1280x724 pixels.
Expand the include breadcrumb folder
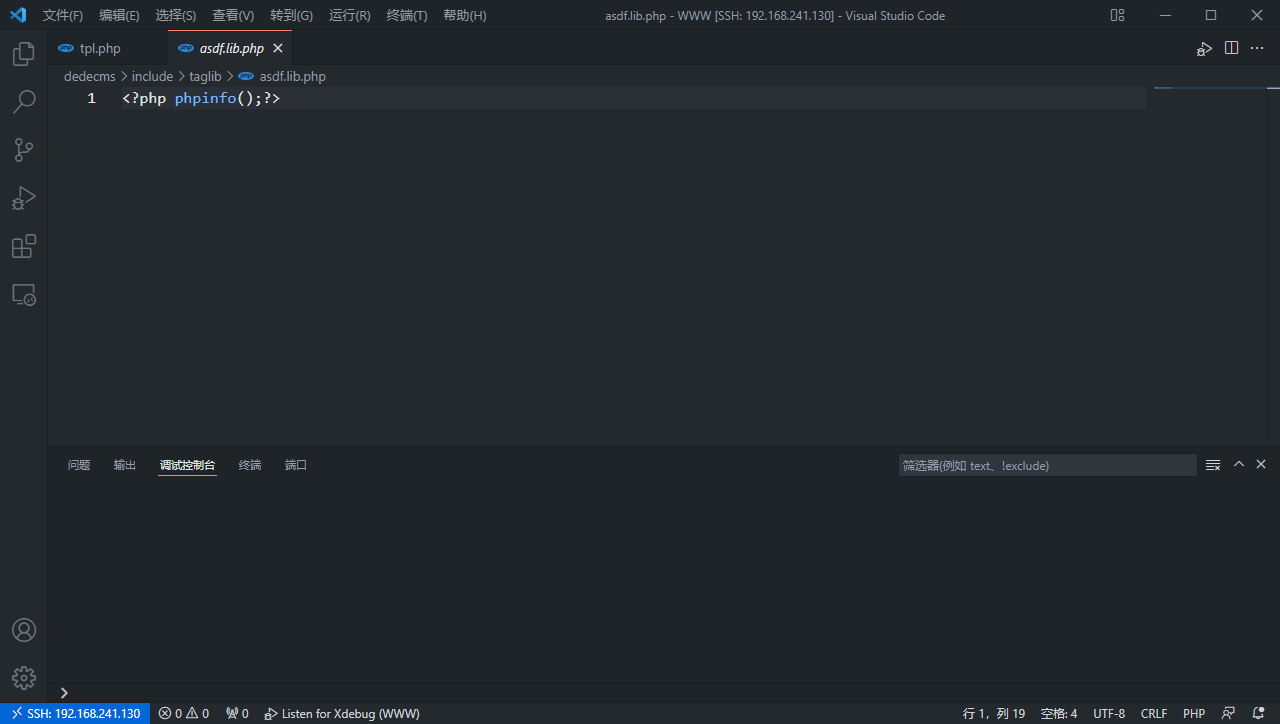tap(152, 76)
